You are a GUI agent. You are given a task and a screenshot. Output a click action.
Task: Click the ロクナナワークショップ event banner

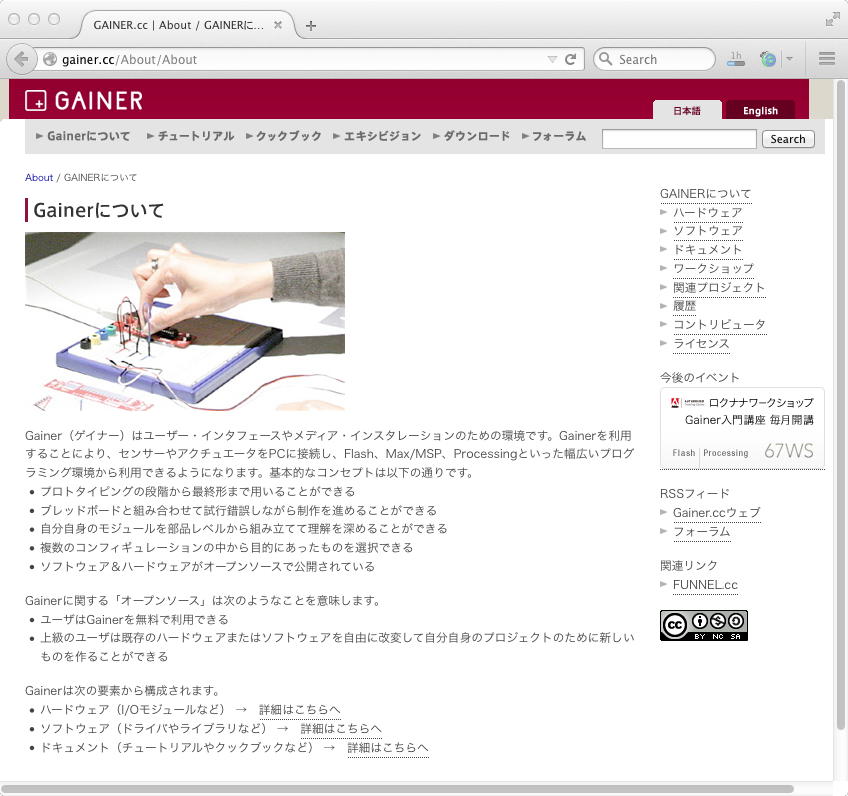(x=742, y=428)
